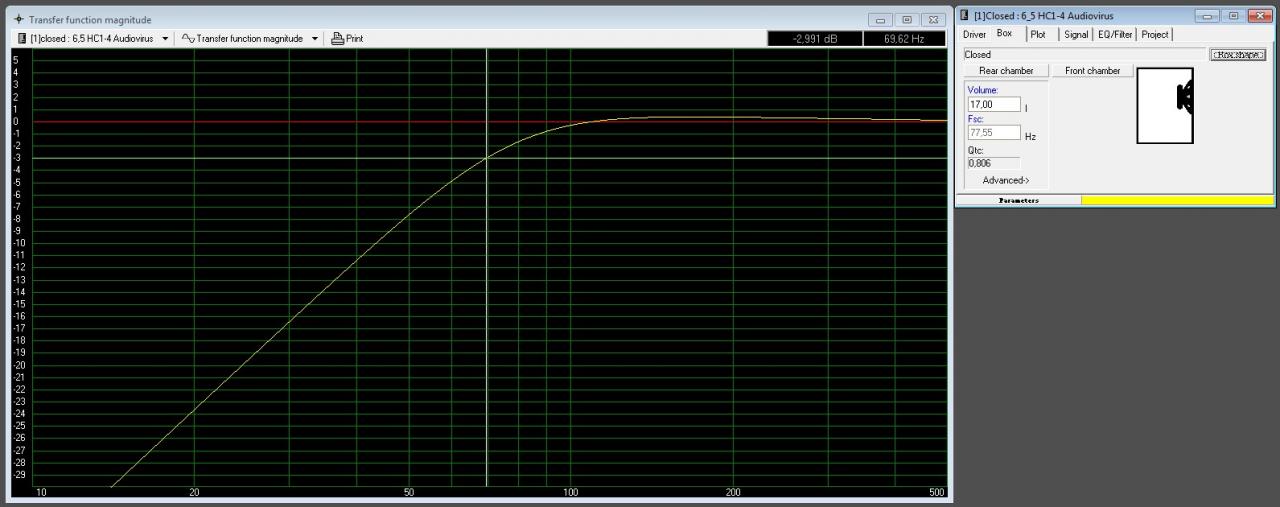
Task: Click into the Volume input field
Action: (994, 104)
